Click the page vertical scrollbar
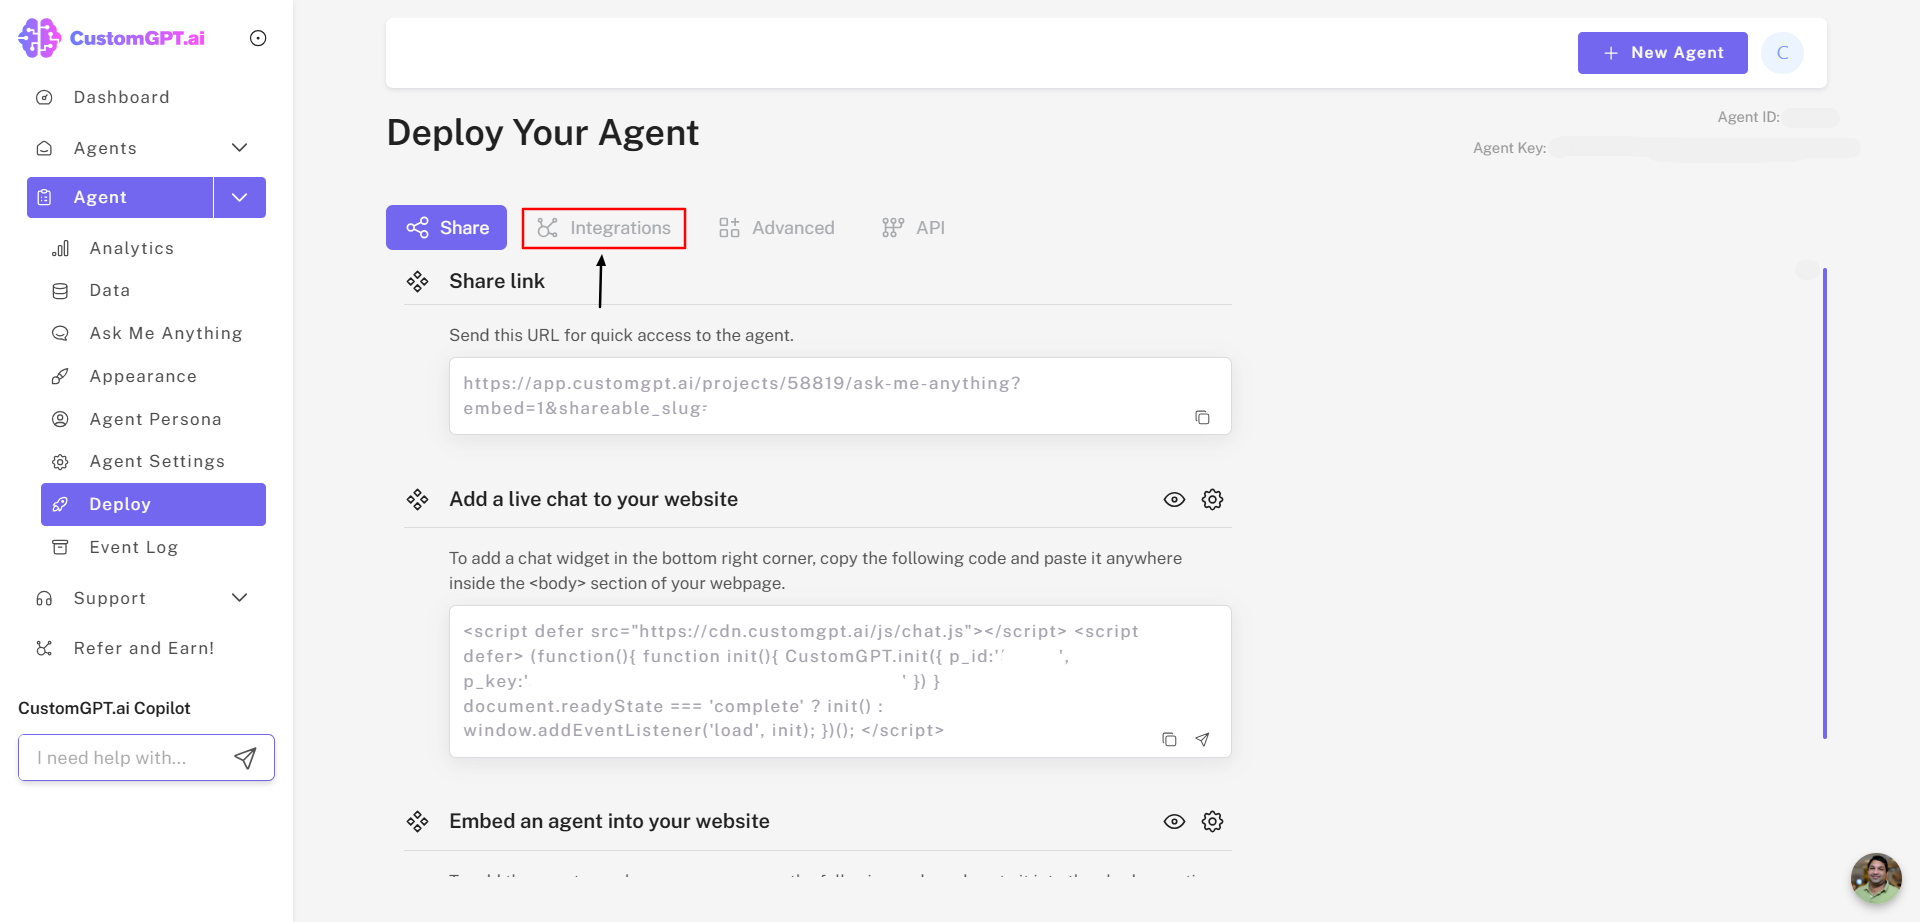 [x=1825, y=503]
